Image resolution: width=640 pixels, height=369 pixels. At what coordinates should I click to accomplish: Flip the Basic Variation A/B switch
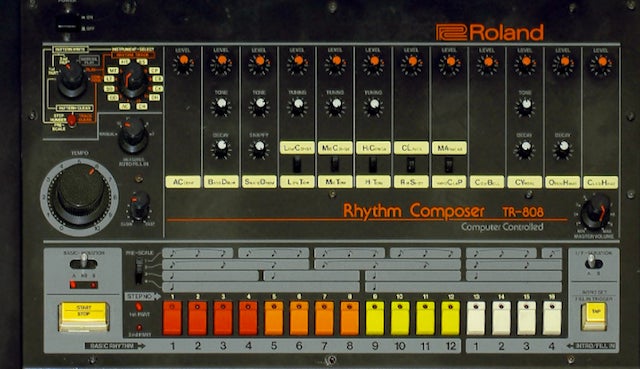tap(84, 262)
